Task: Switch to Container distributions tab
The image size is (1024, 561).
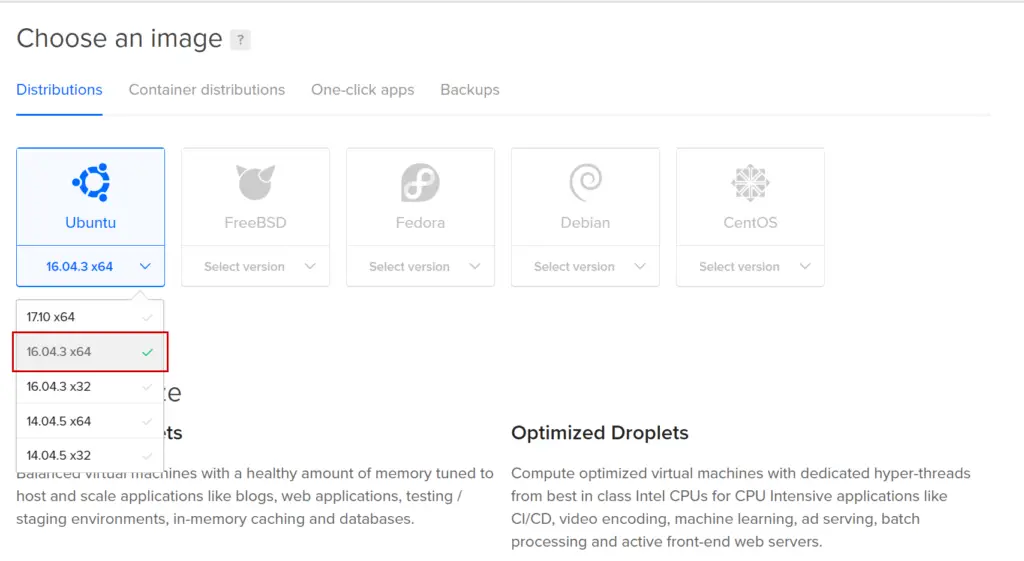Action: [206, 89]
